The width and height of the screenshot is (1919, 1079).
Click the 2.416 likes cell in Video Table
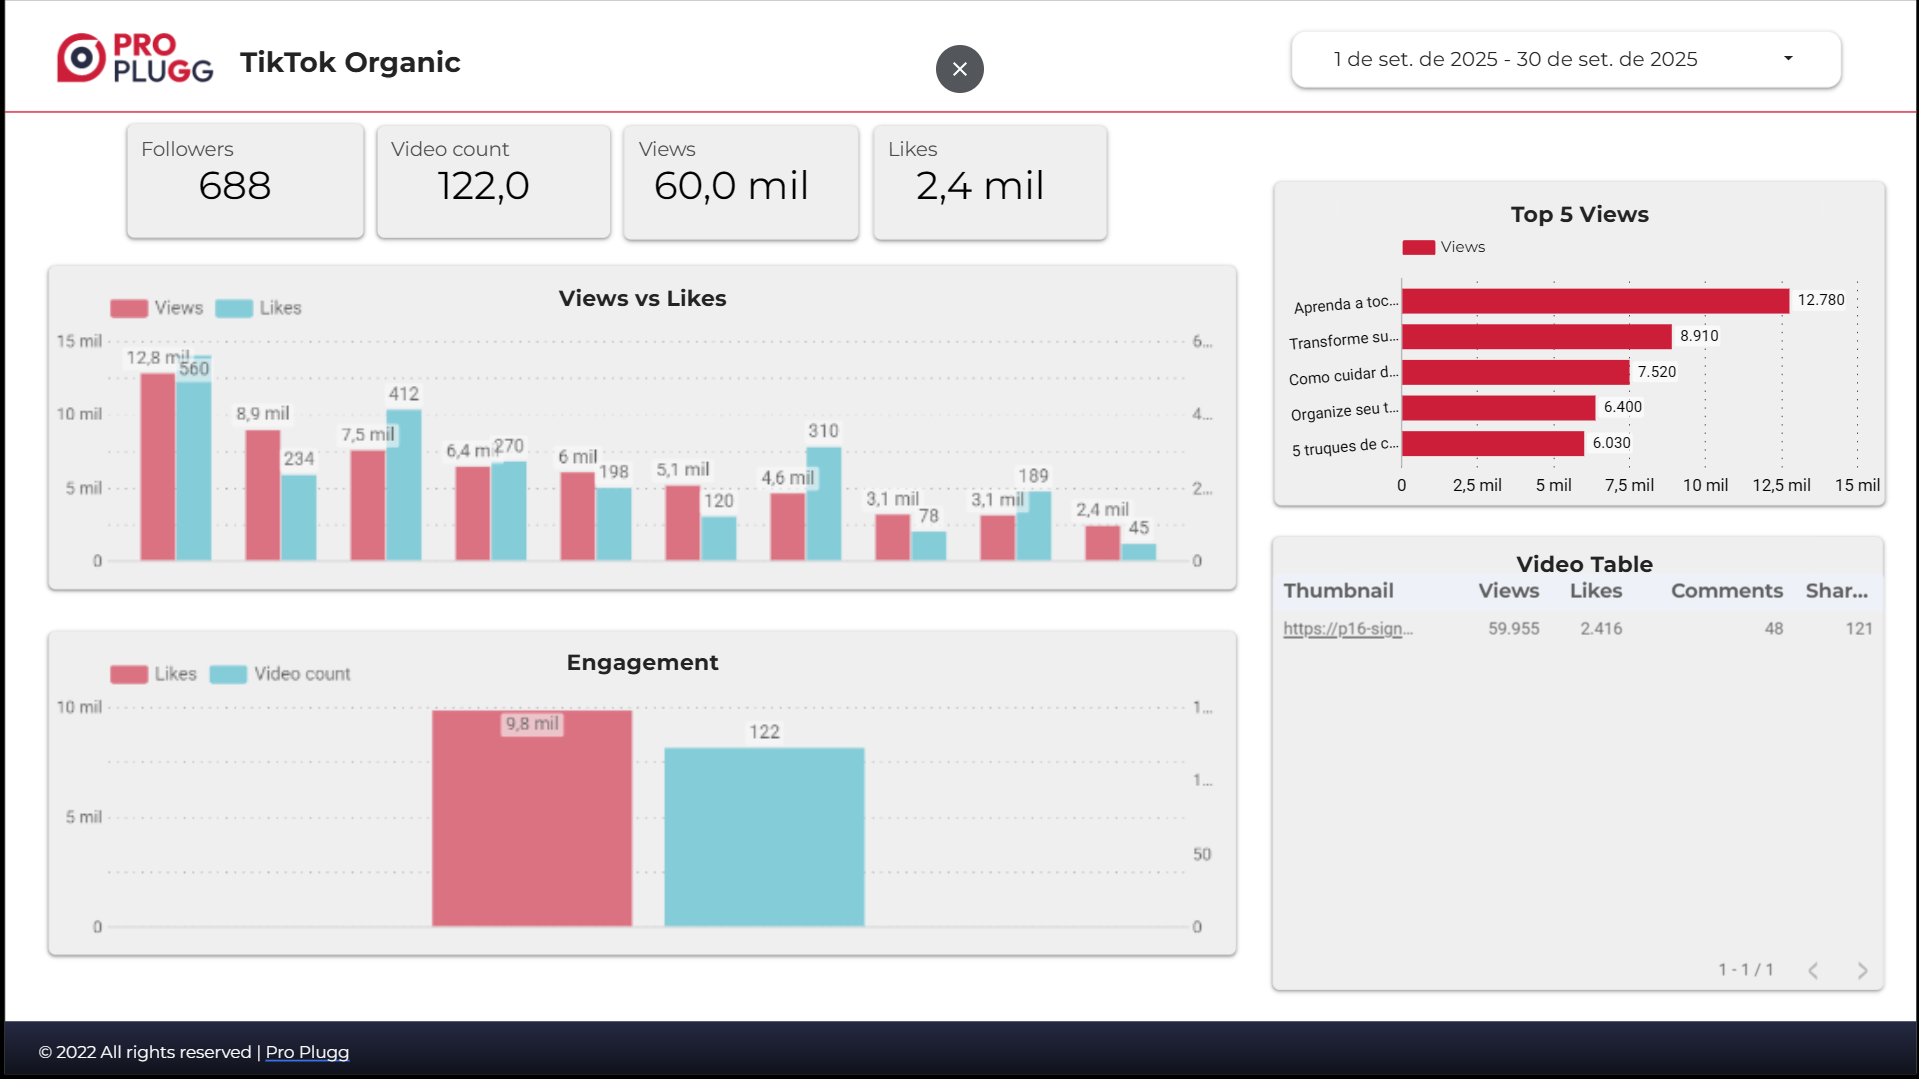(x=1601, y=628)
